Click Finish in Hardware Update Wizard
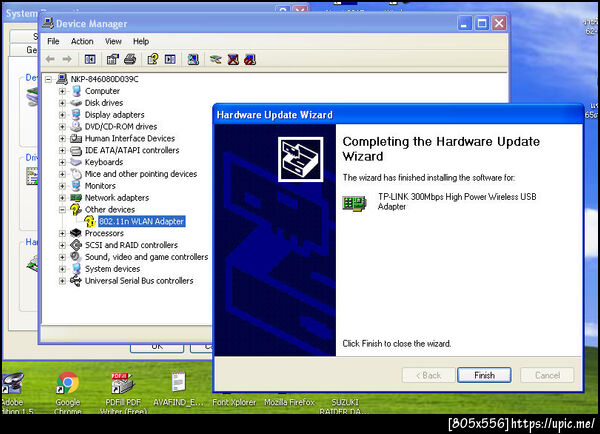Image resolution: width=600 pixels, height=434 pixels. [484, 375]
